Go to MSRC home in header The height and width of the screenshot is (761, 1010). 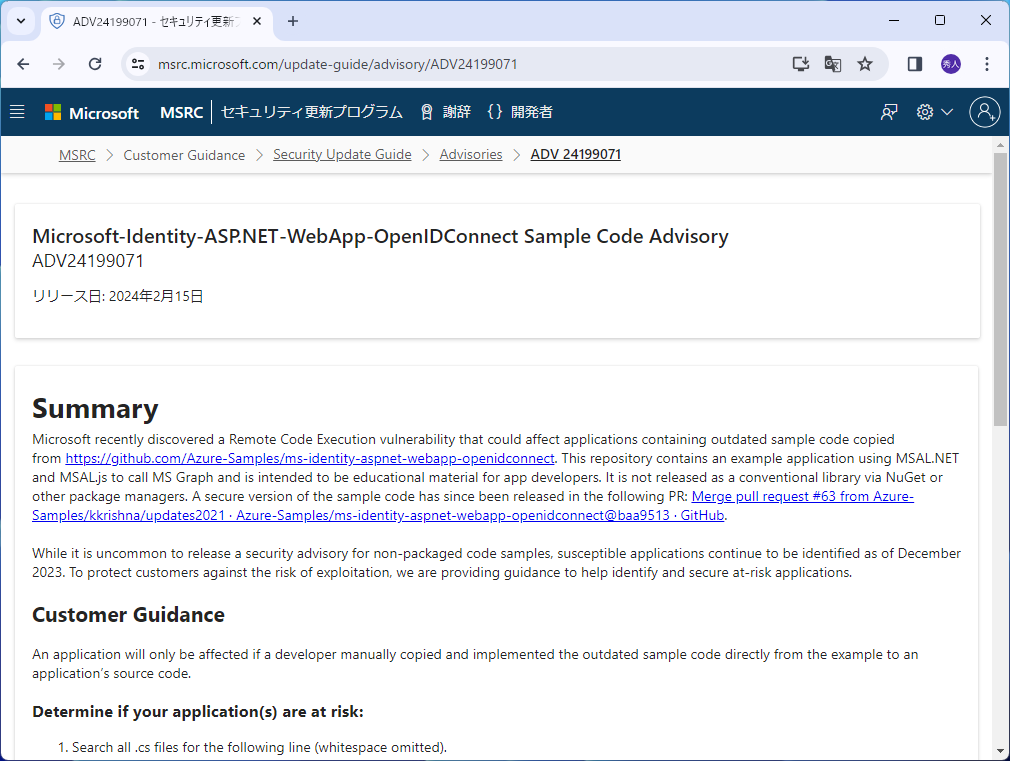pos(182,113)
